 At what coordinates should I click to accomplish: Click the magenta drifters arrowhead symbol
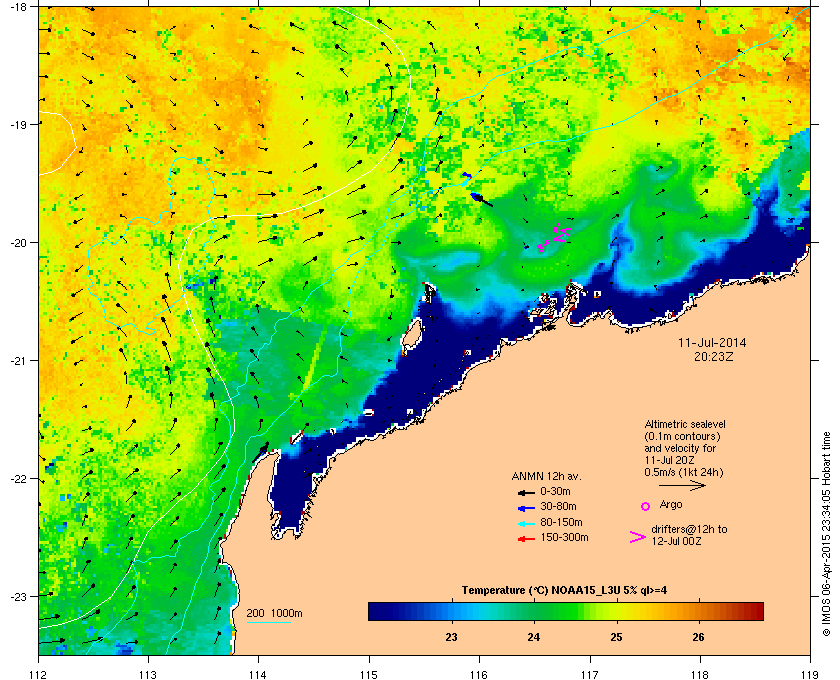click(x=638, y=537)
